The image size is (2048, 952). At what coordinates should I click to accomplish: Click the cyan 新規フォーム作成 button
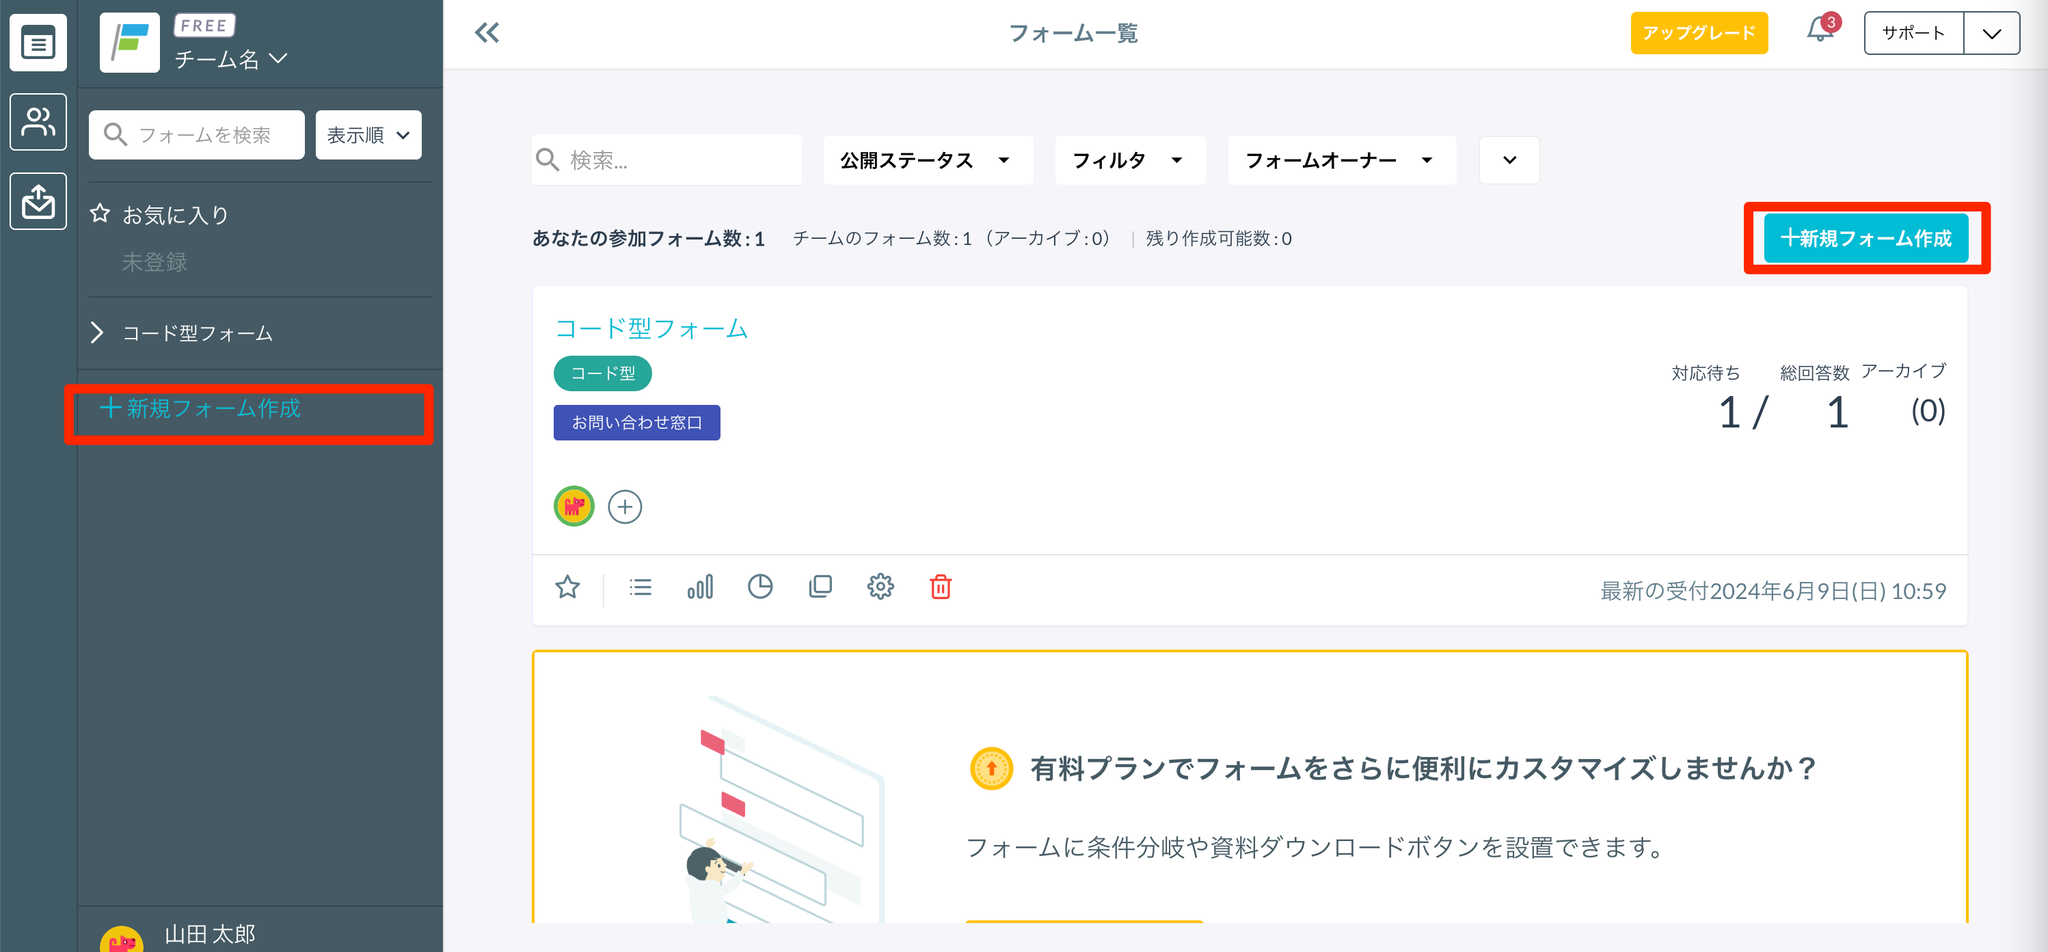pyautogui.click(x=1866, y=239)
